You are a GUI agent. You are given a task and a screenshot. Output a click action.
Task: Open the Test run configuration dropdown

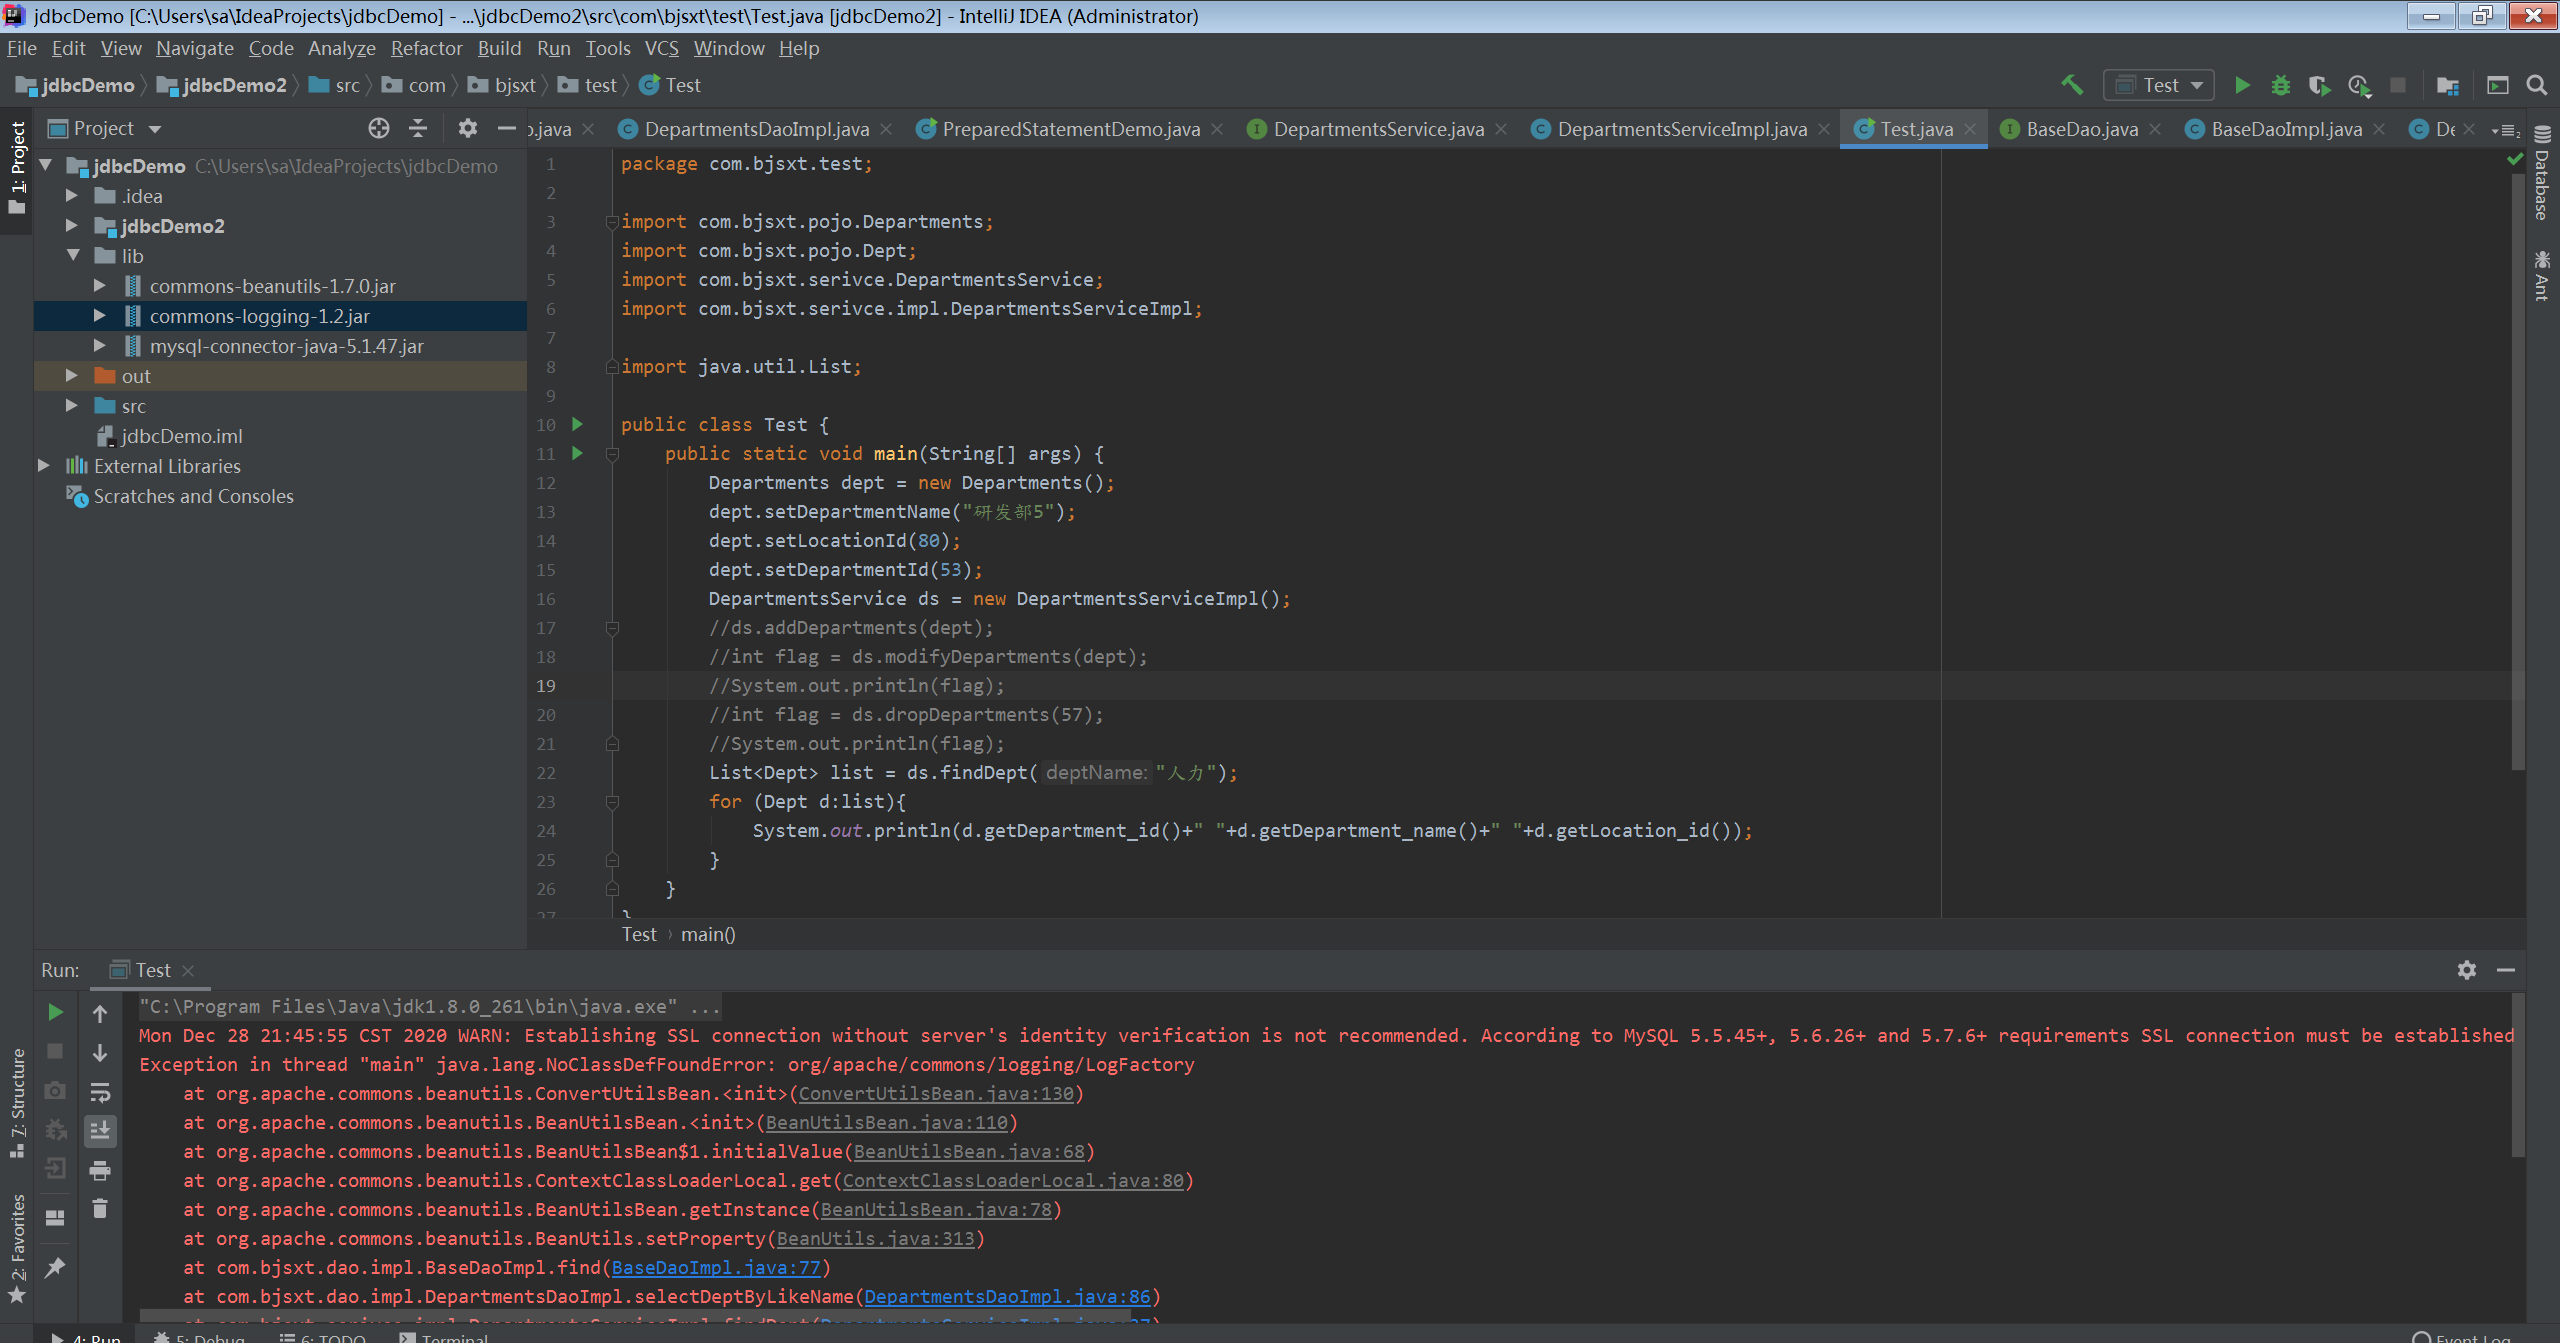2159,85
